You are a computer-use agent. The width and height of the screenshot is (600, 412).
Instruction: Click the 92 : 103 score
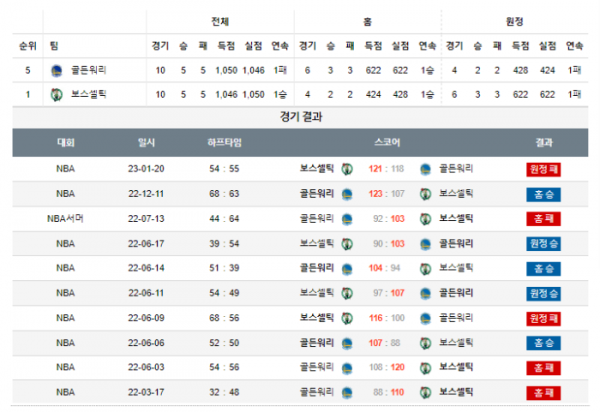(388, 218)
